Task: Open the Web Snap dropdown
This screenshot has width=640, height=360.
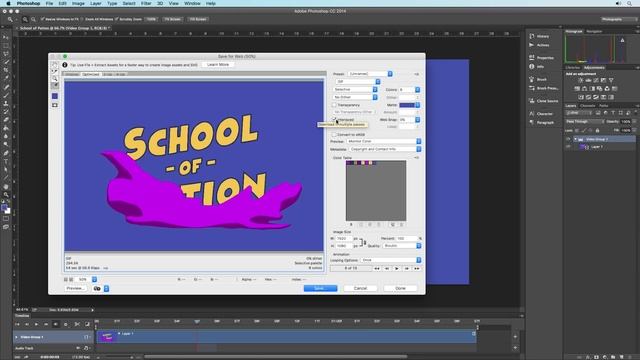Action: (409, 120)
